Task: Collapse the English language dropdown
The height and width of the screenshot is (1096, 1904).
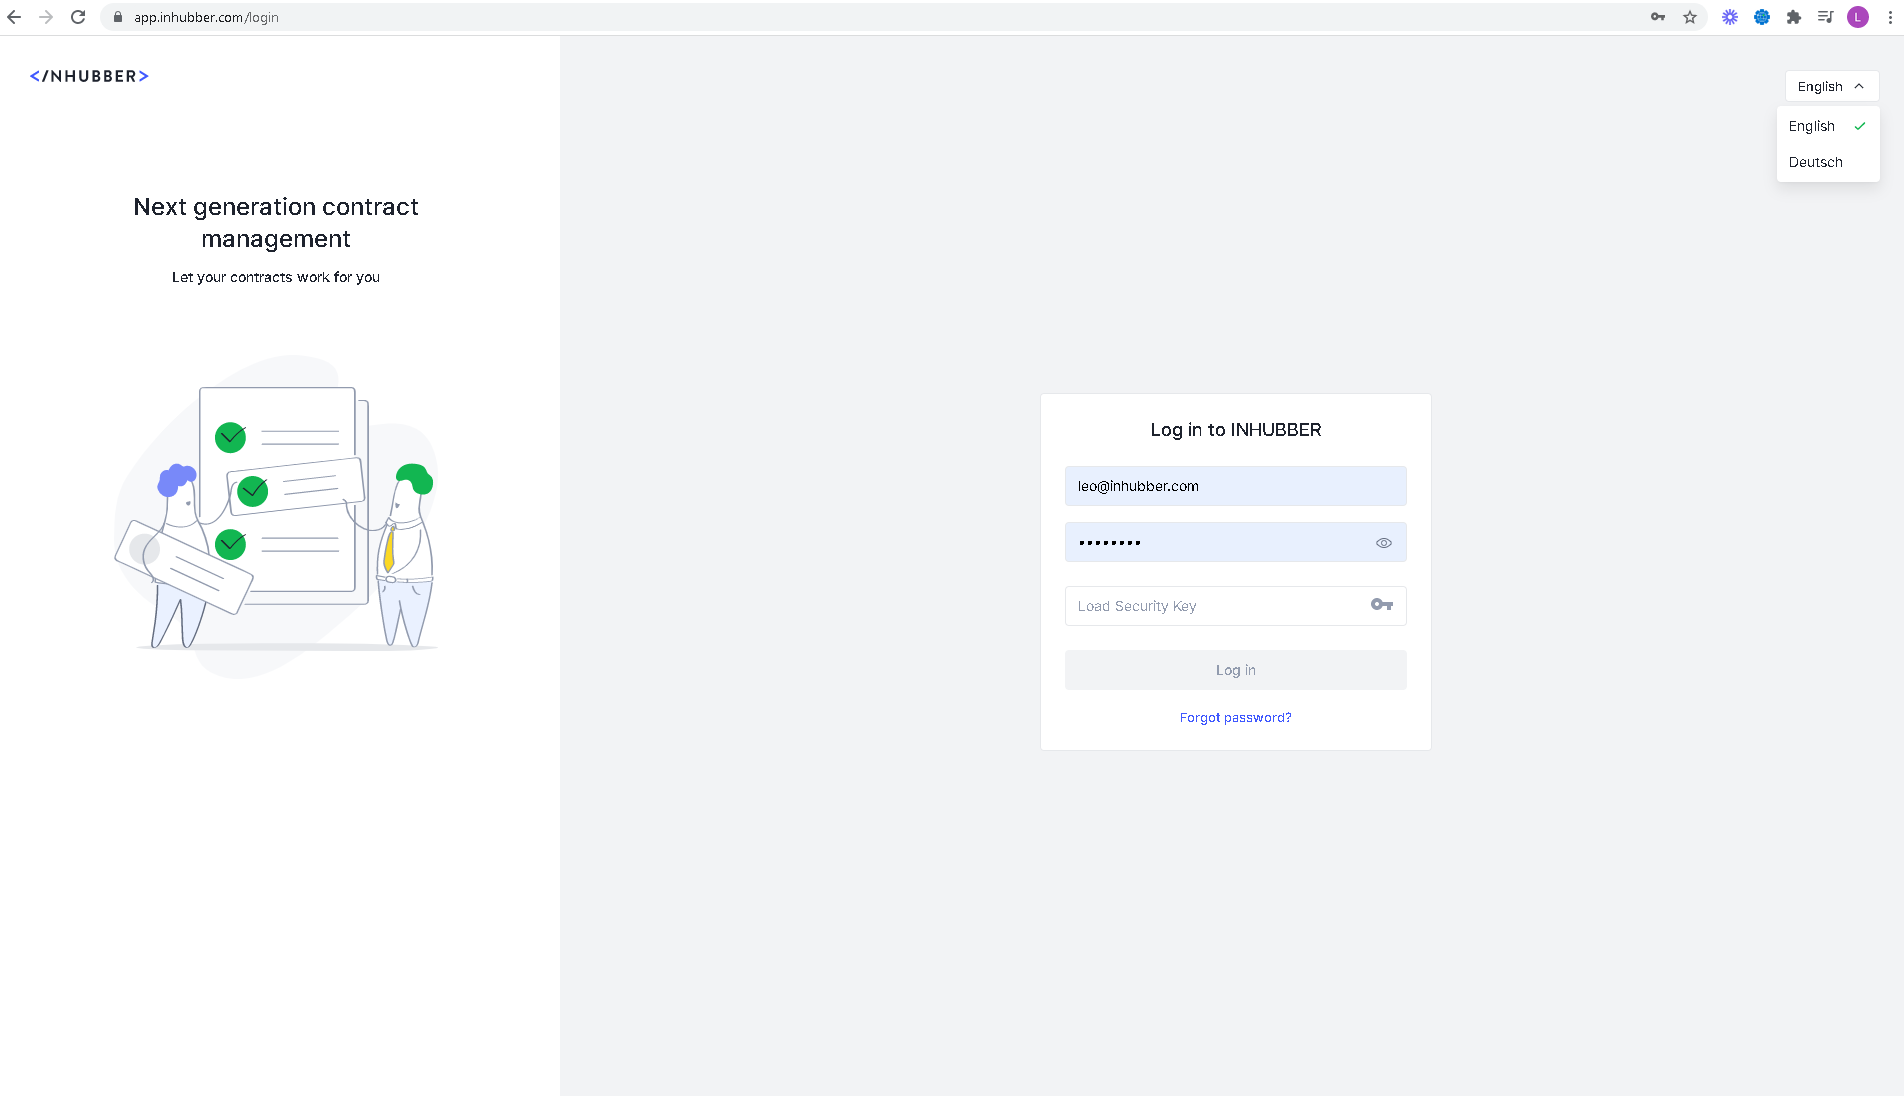Action: (x=1831, y=87)
